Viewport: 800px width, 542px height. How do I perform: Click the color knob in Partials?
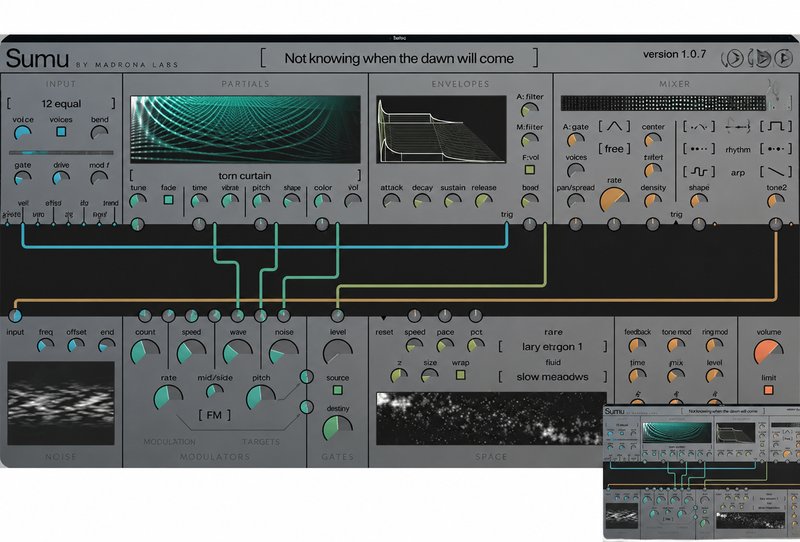[x=322, y=201]
